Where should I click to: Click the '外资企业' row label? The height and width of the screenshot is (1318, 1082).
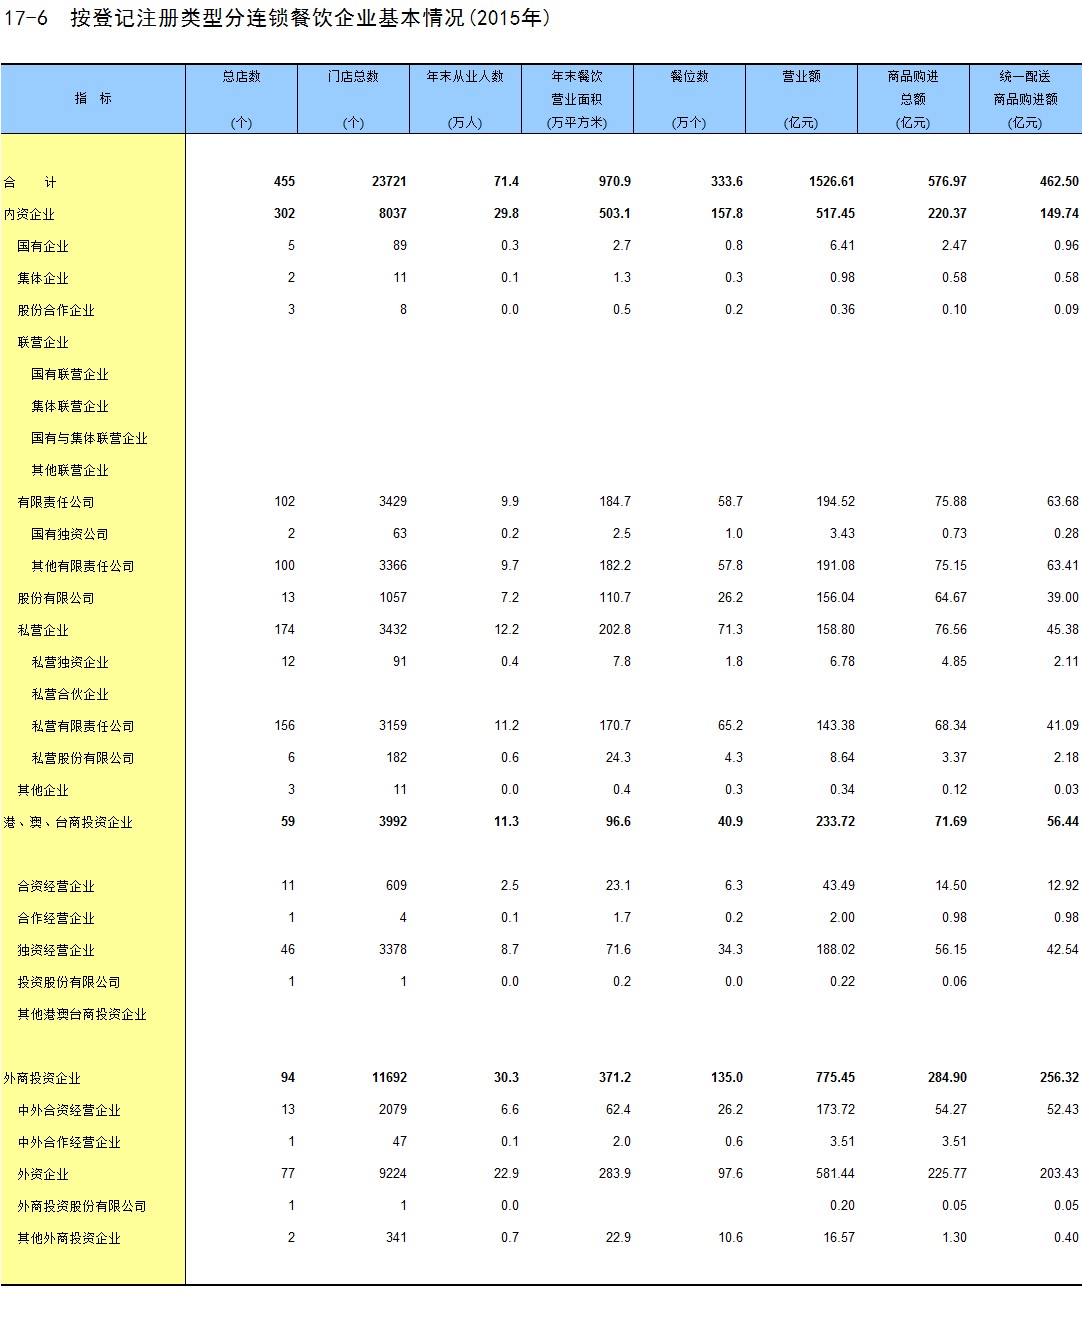pos(43,1174)
